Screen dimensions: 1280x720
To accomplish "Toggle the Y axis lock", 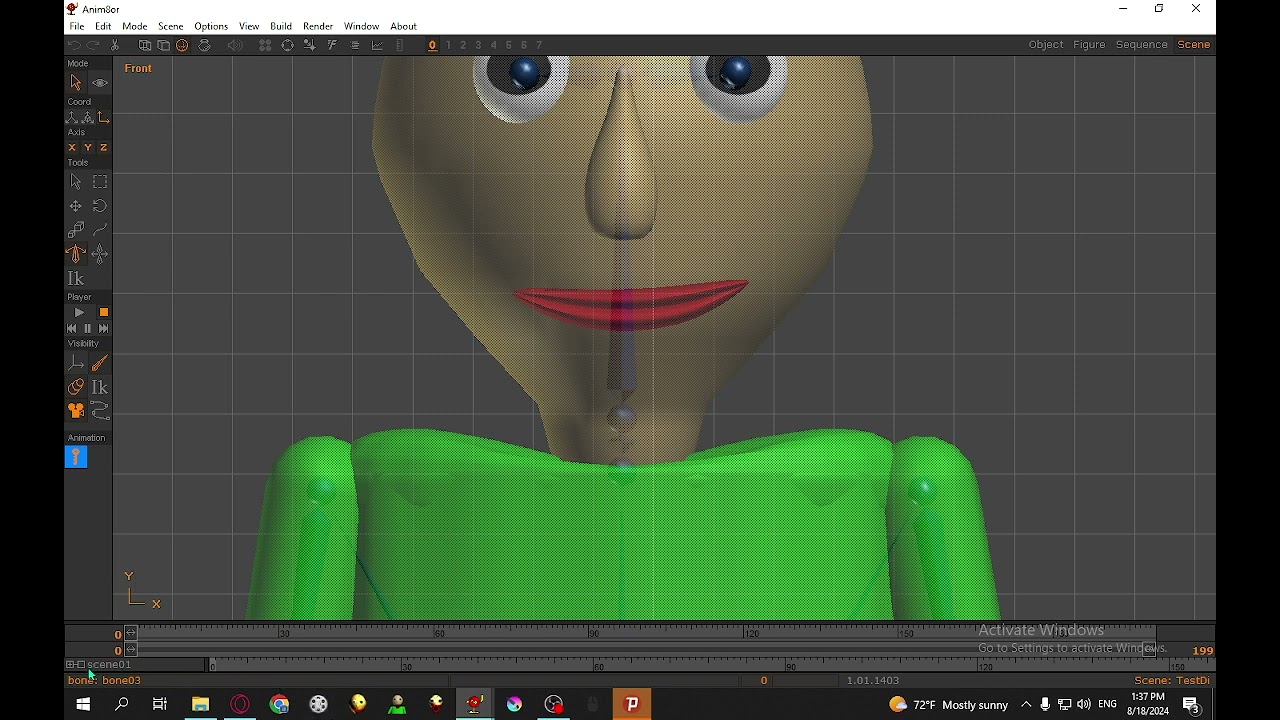I will click(88, 147).
